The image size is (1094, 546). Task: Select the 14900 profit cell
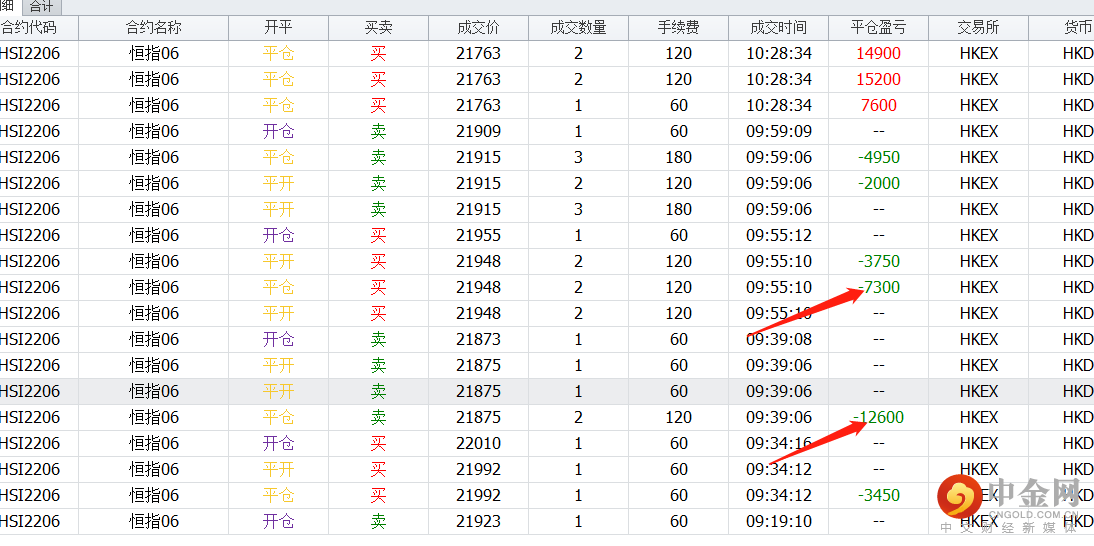click(878, 54)
